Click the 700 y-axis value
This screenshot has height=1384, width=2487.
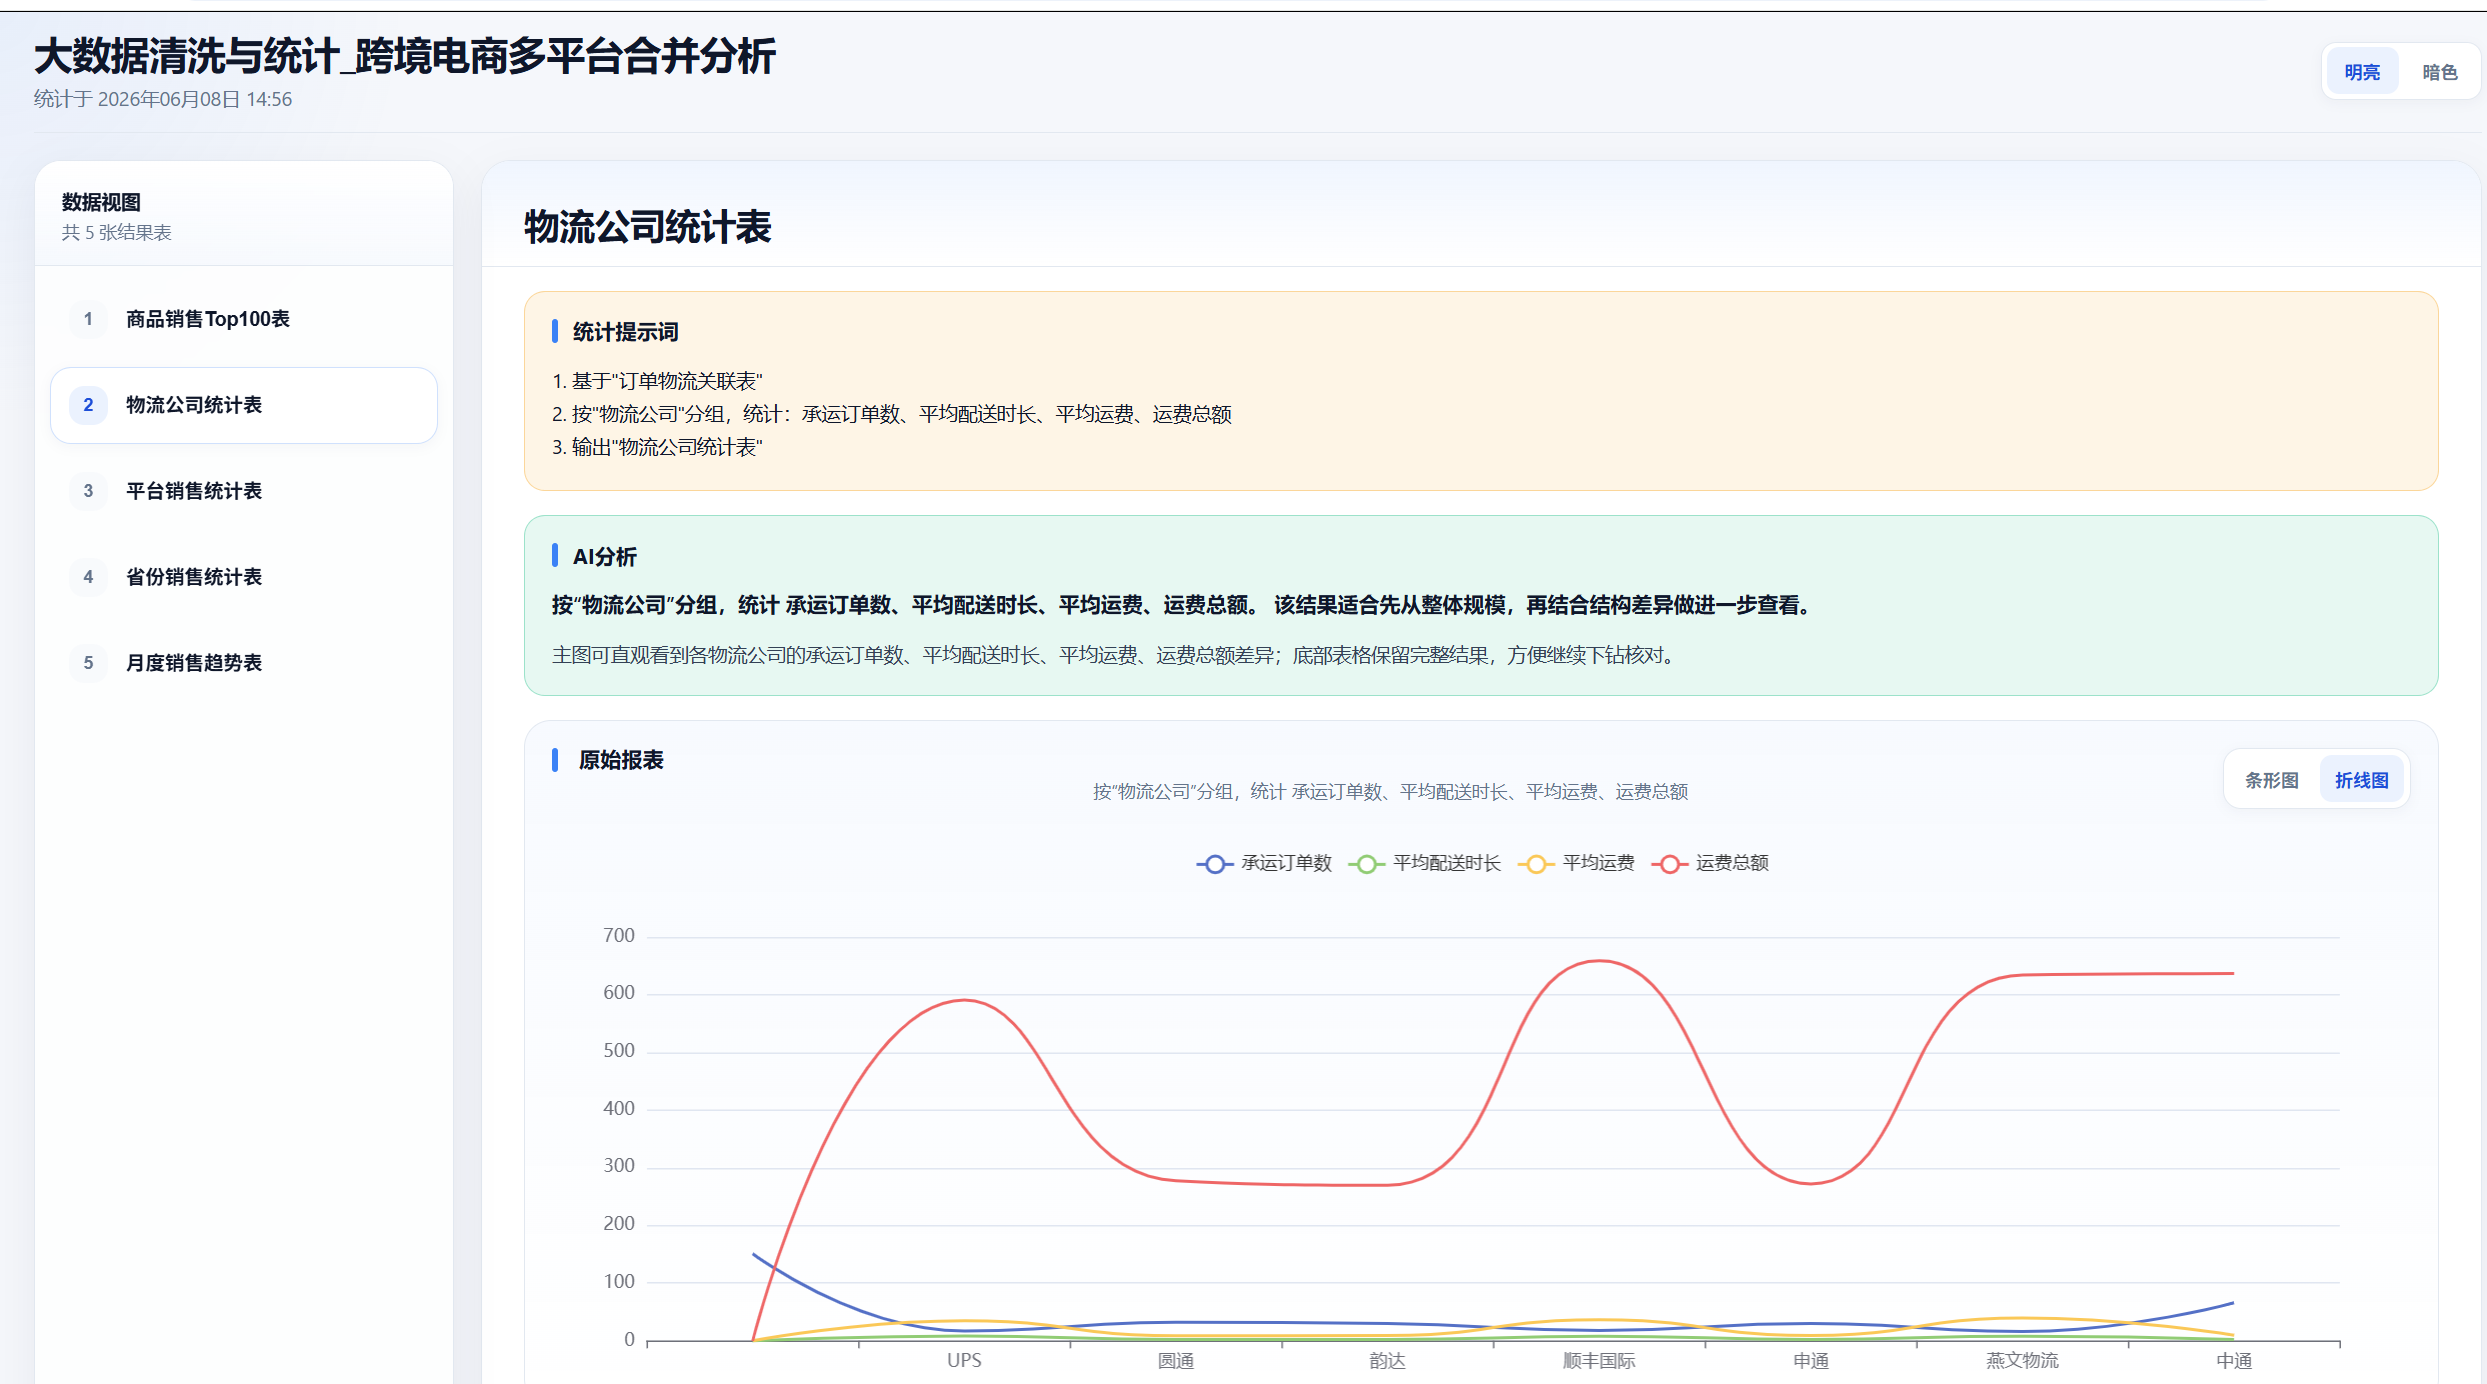pyautogui.click(x=619, y=936)
